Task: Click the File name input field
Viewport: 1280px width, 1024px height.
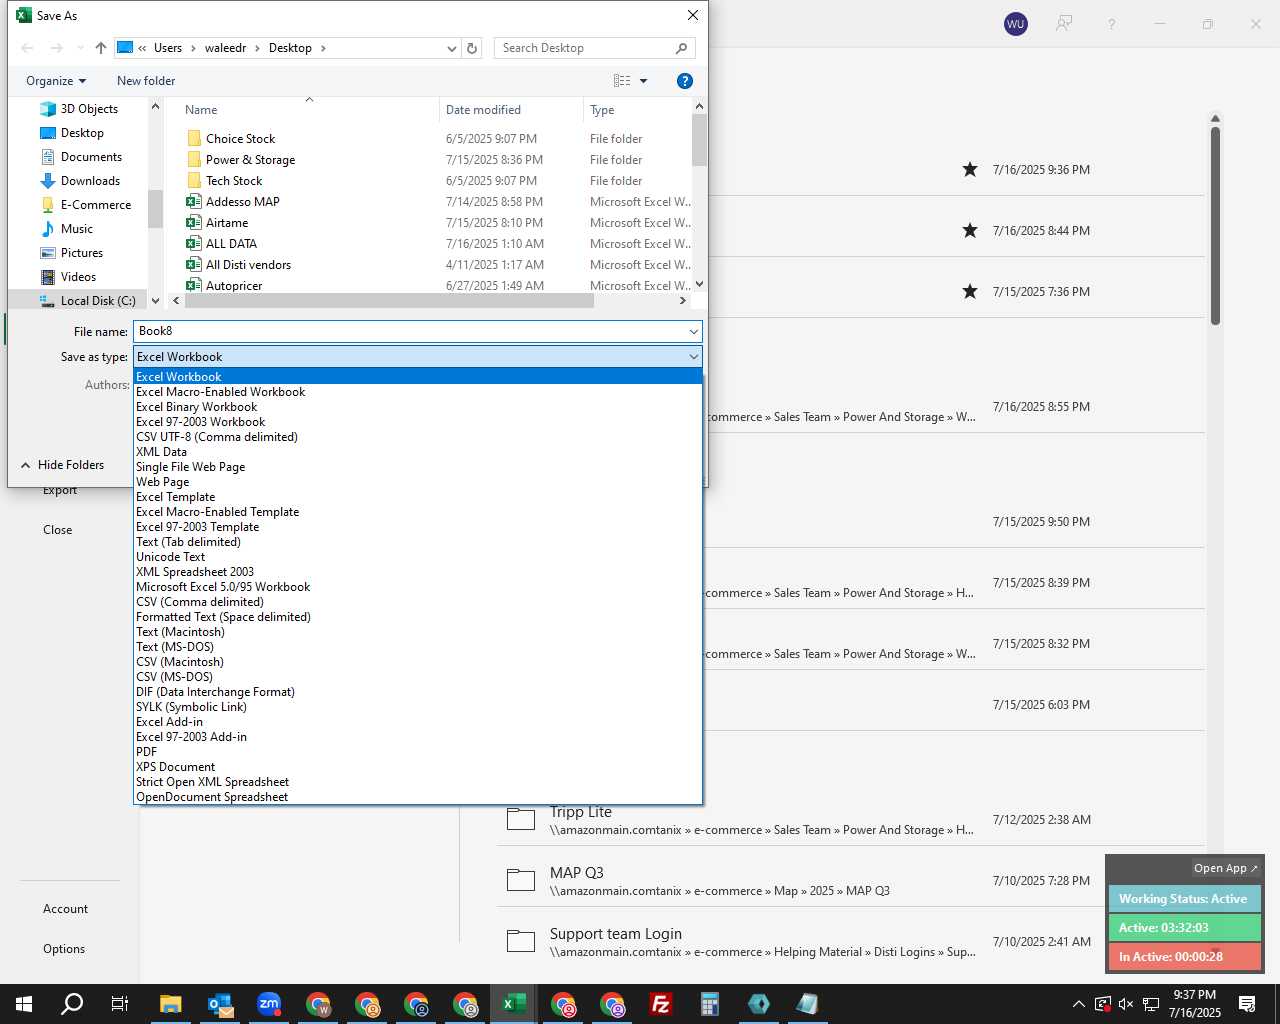Action: [x=410, y=331]
